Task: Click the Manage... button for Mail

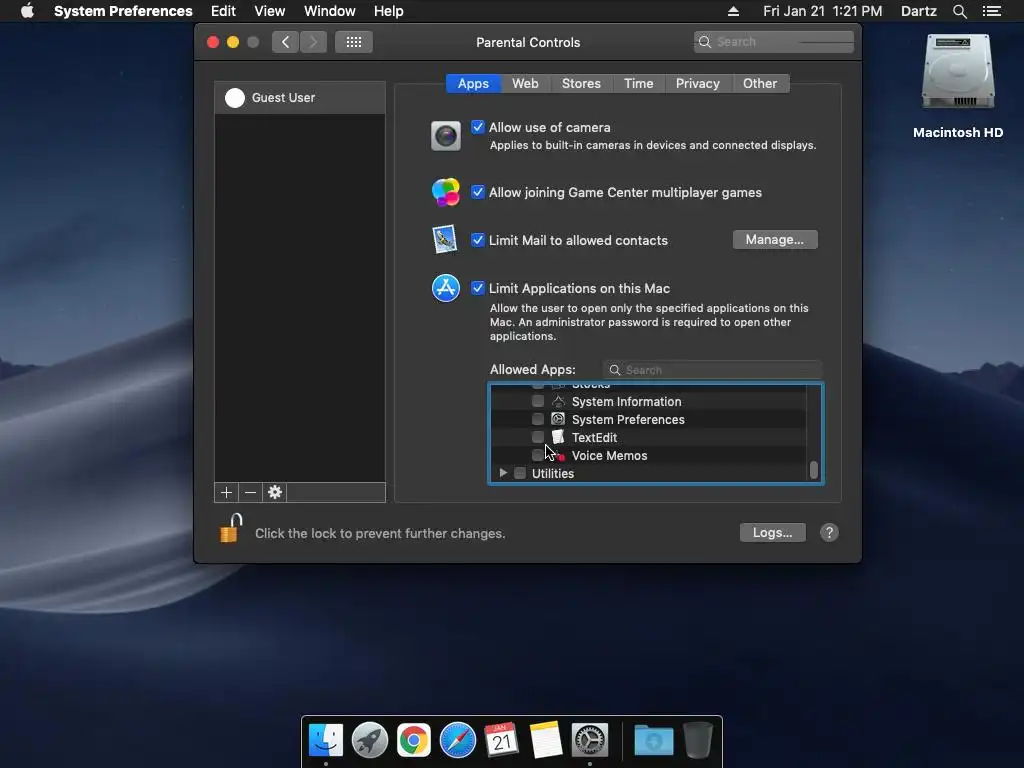Action: tap(775, 240)
